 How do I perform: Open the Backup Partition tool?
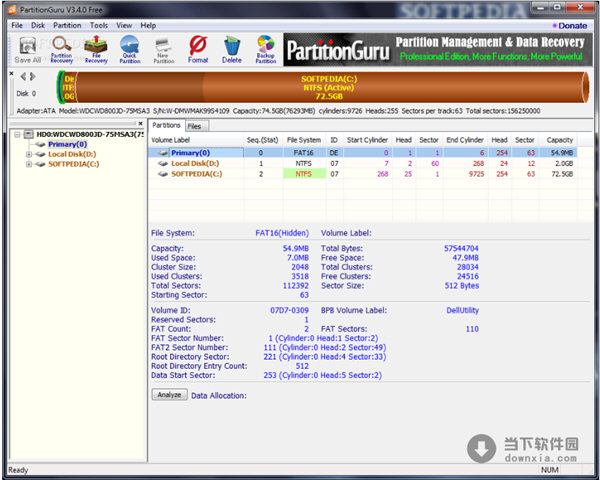tap(266, 50)
